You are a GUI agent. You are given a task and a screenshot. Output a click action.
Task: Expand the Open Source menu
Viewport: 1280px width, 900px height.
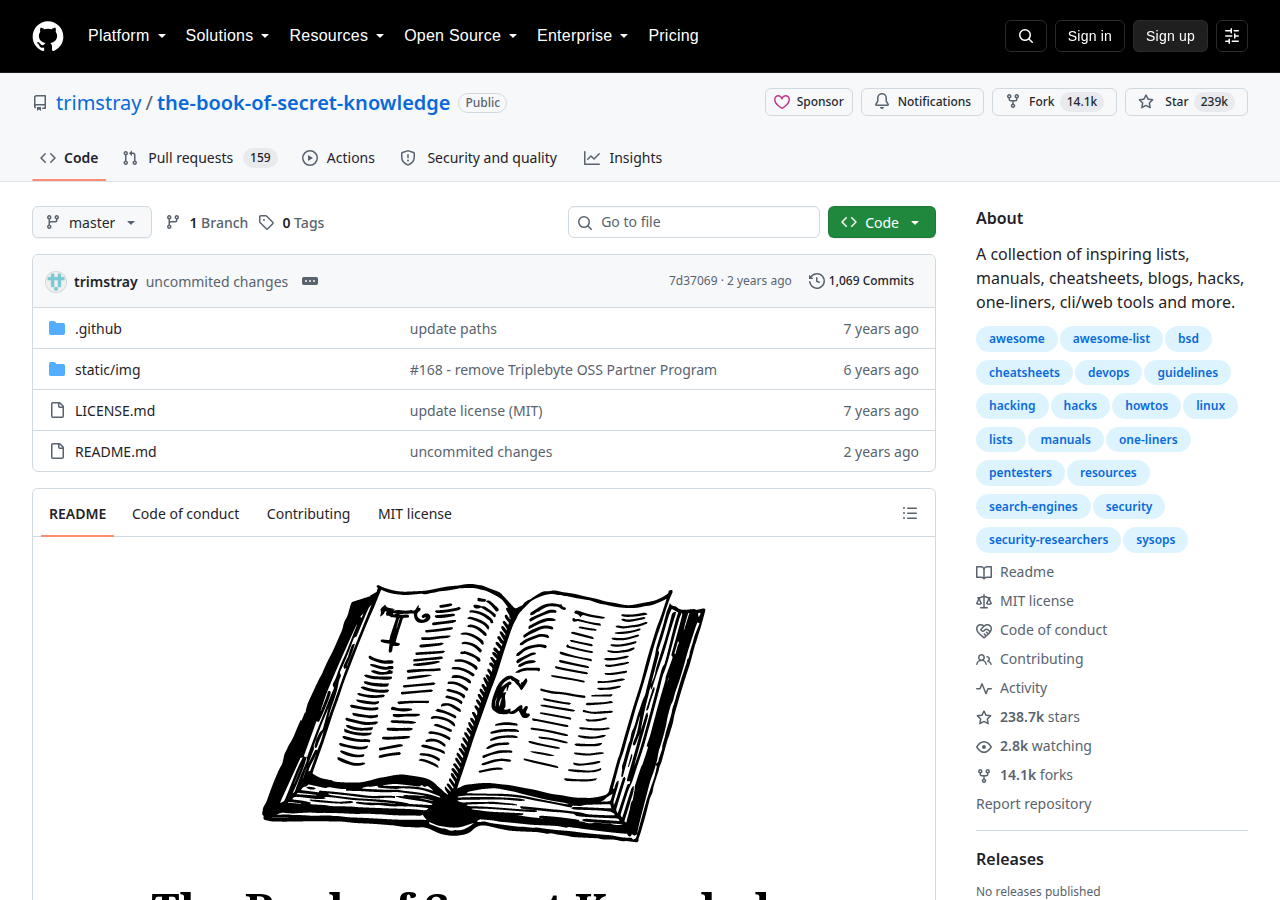[460, 36]
